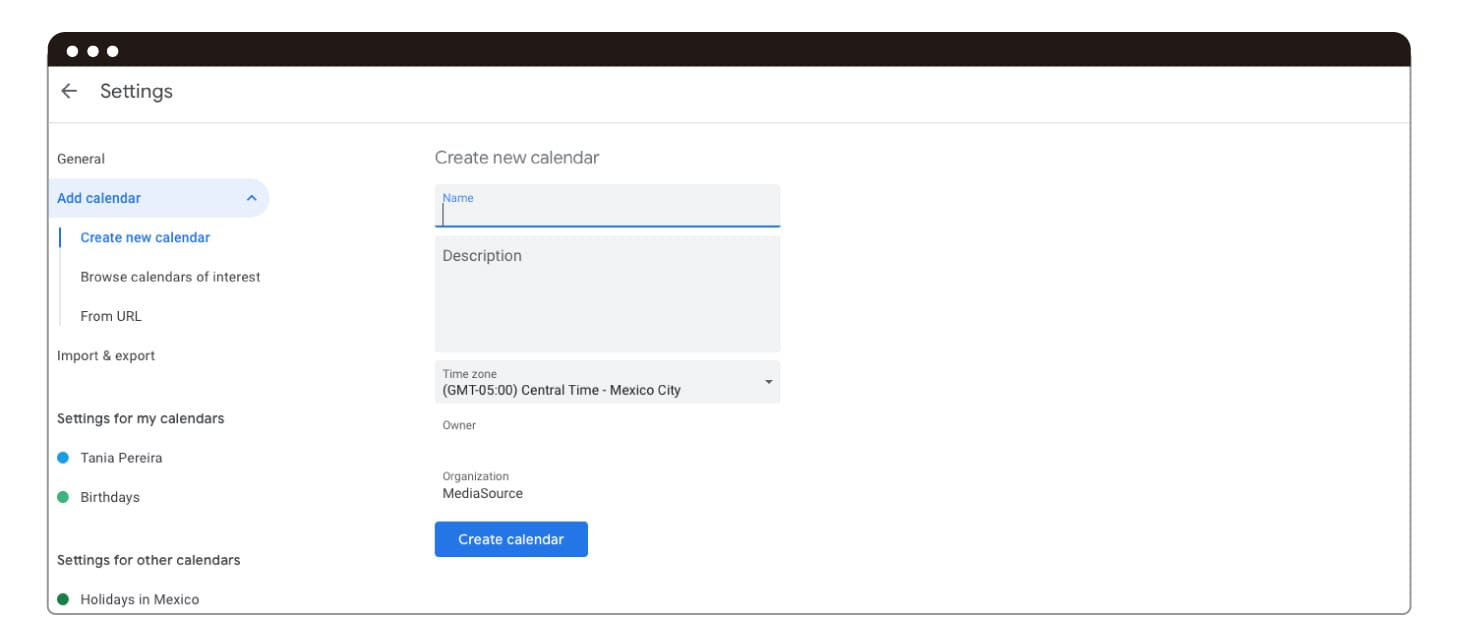Select the From URL option
The height and width of the screenshot is (639, 1458).
click(x=111, y=316)
